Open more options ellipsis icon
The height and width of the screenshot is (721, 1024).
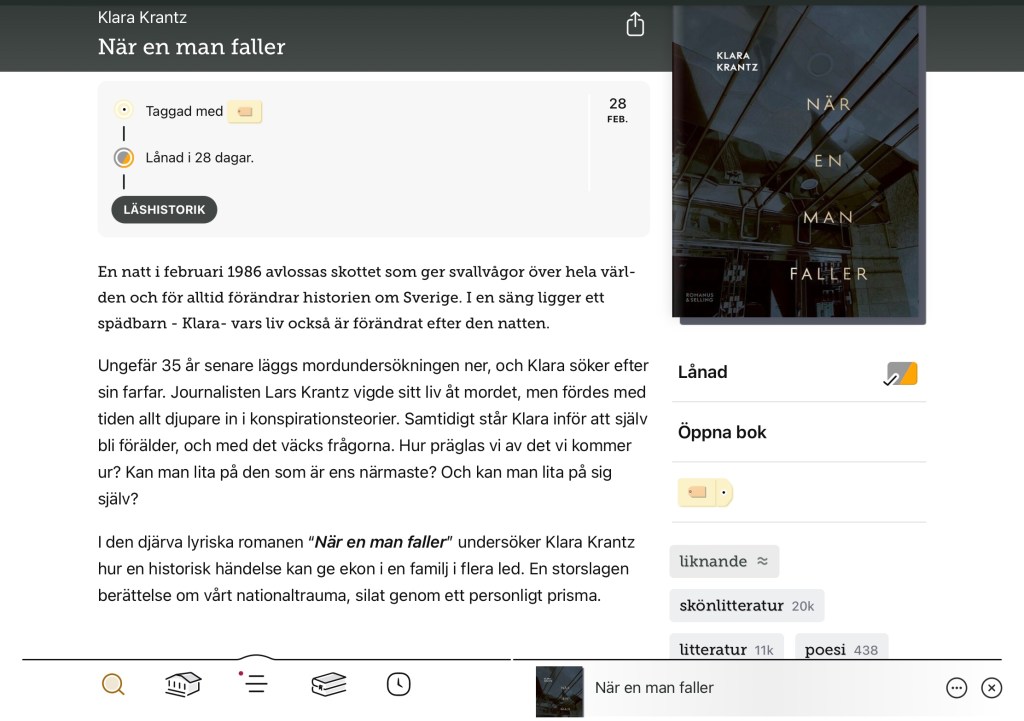pyautogui.click(x=956, y=688)
